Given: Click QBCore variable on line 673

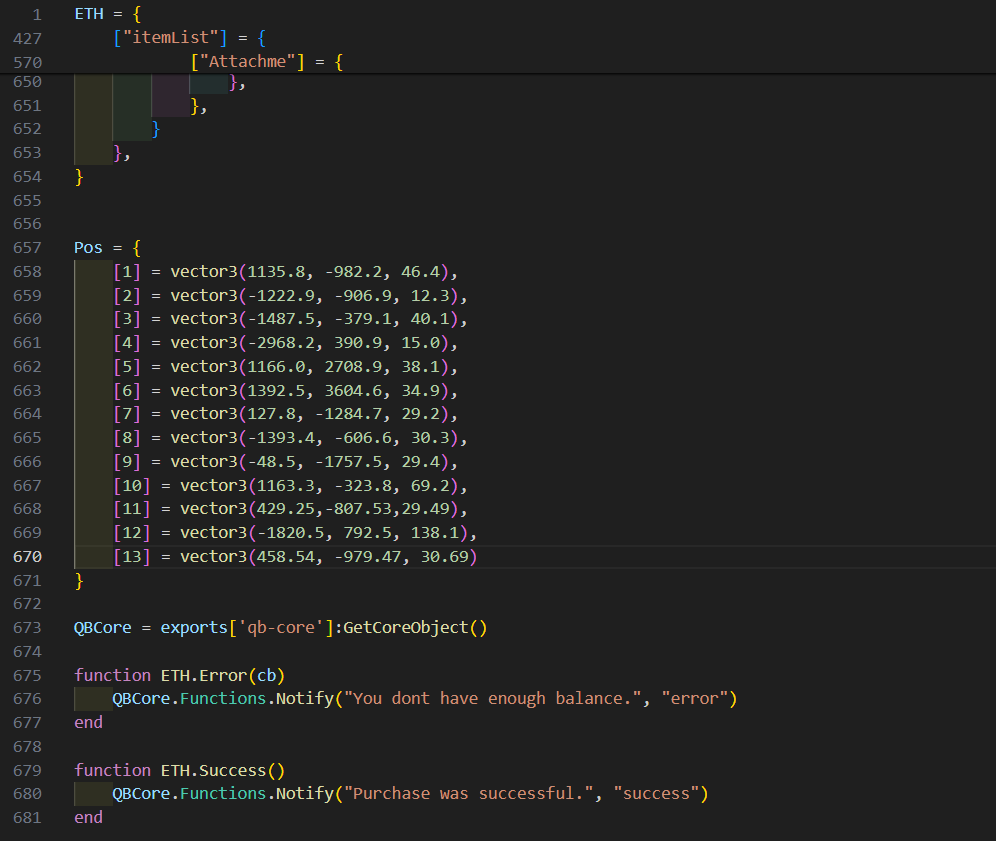Looking at the screenshot, I should point(103,628).
